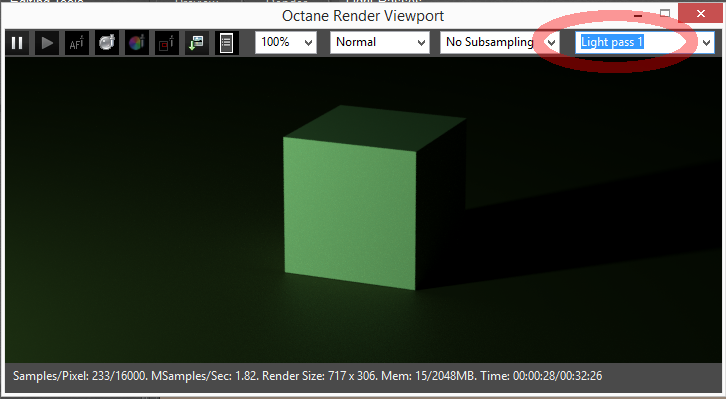Open the 100% zoom dropdown
This screenshot has height=399, width=726.
[x=286, y=43]
